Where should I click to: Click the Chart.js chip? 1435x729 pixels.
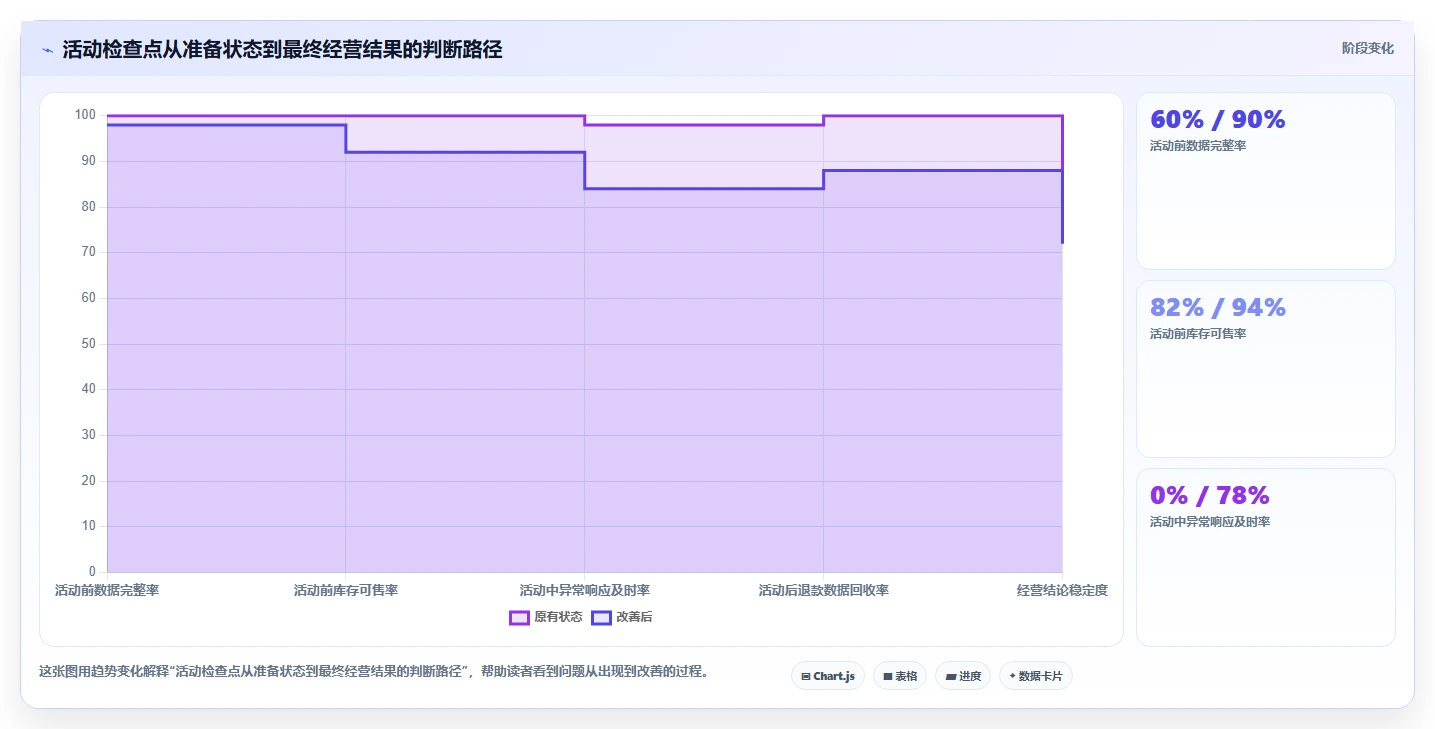coord(828,676)
